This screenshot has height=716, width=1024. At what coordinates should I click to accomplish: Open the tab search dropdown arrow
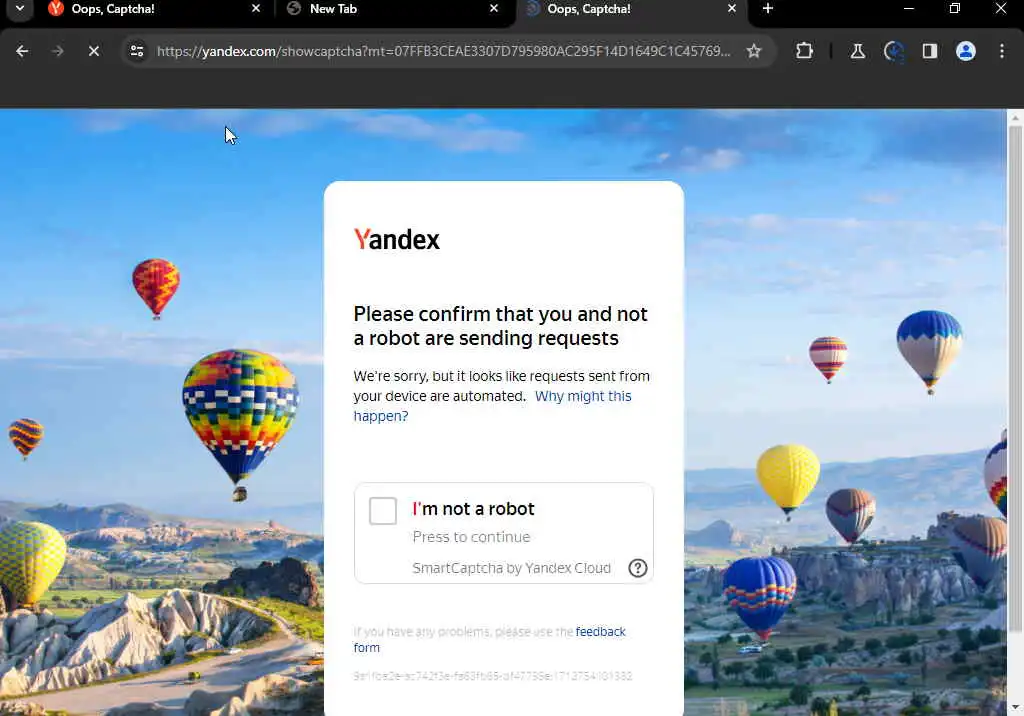click(x=20, y=8)
